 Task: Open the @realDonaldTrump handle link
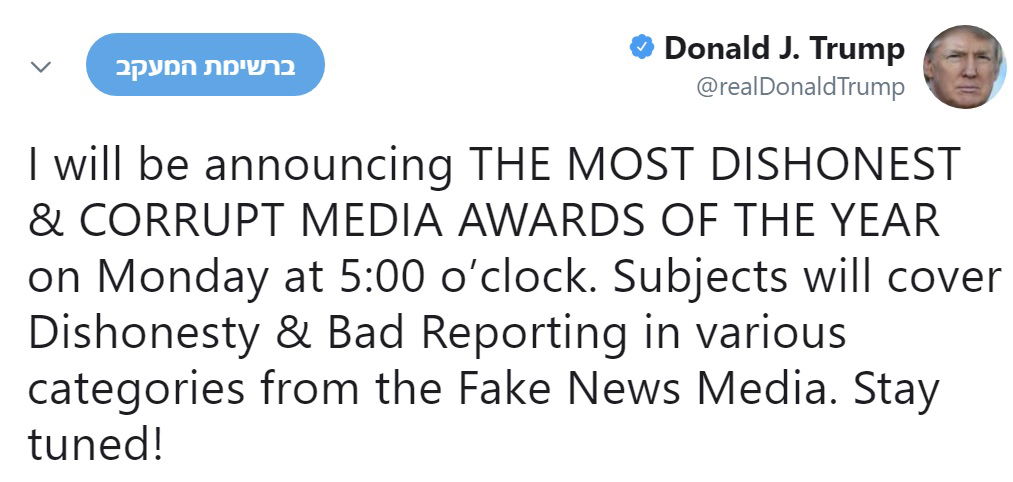point(800,87)
